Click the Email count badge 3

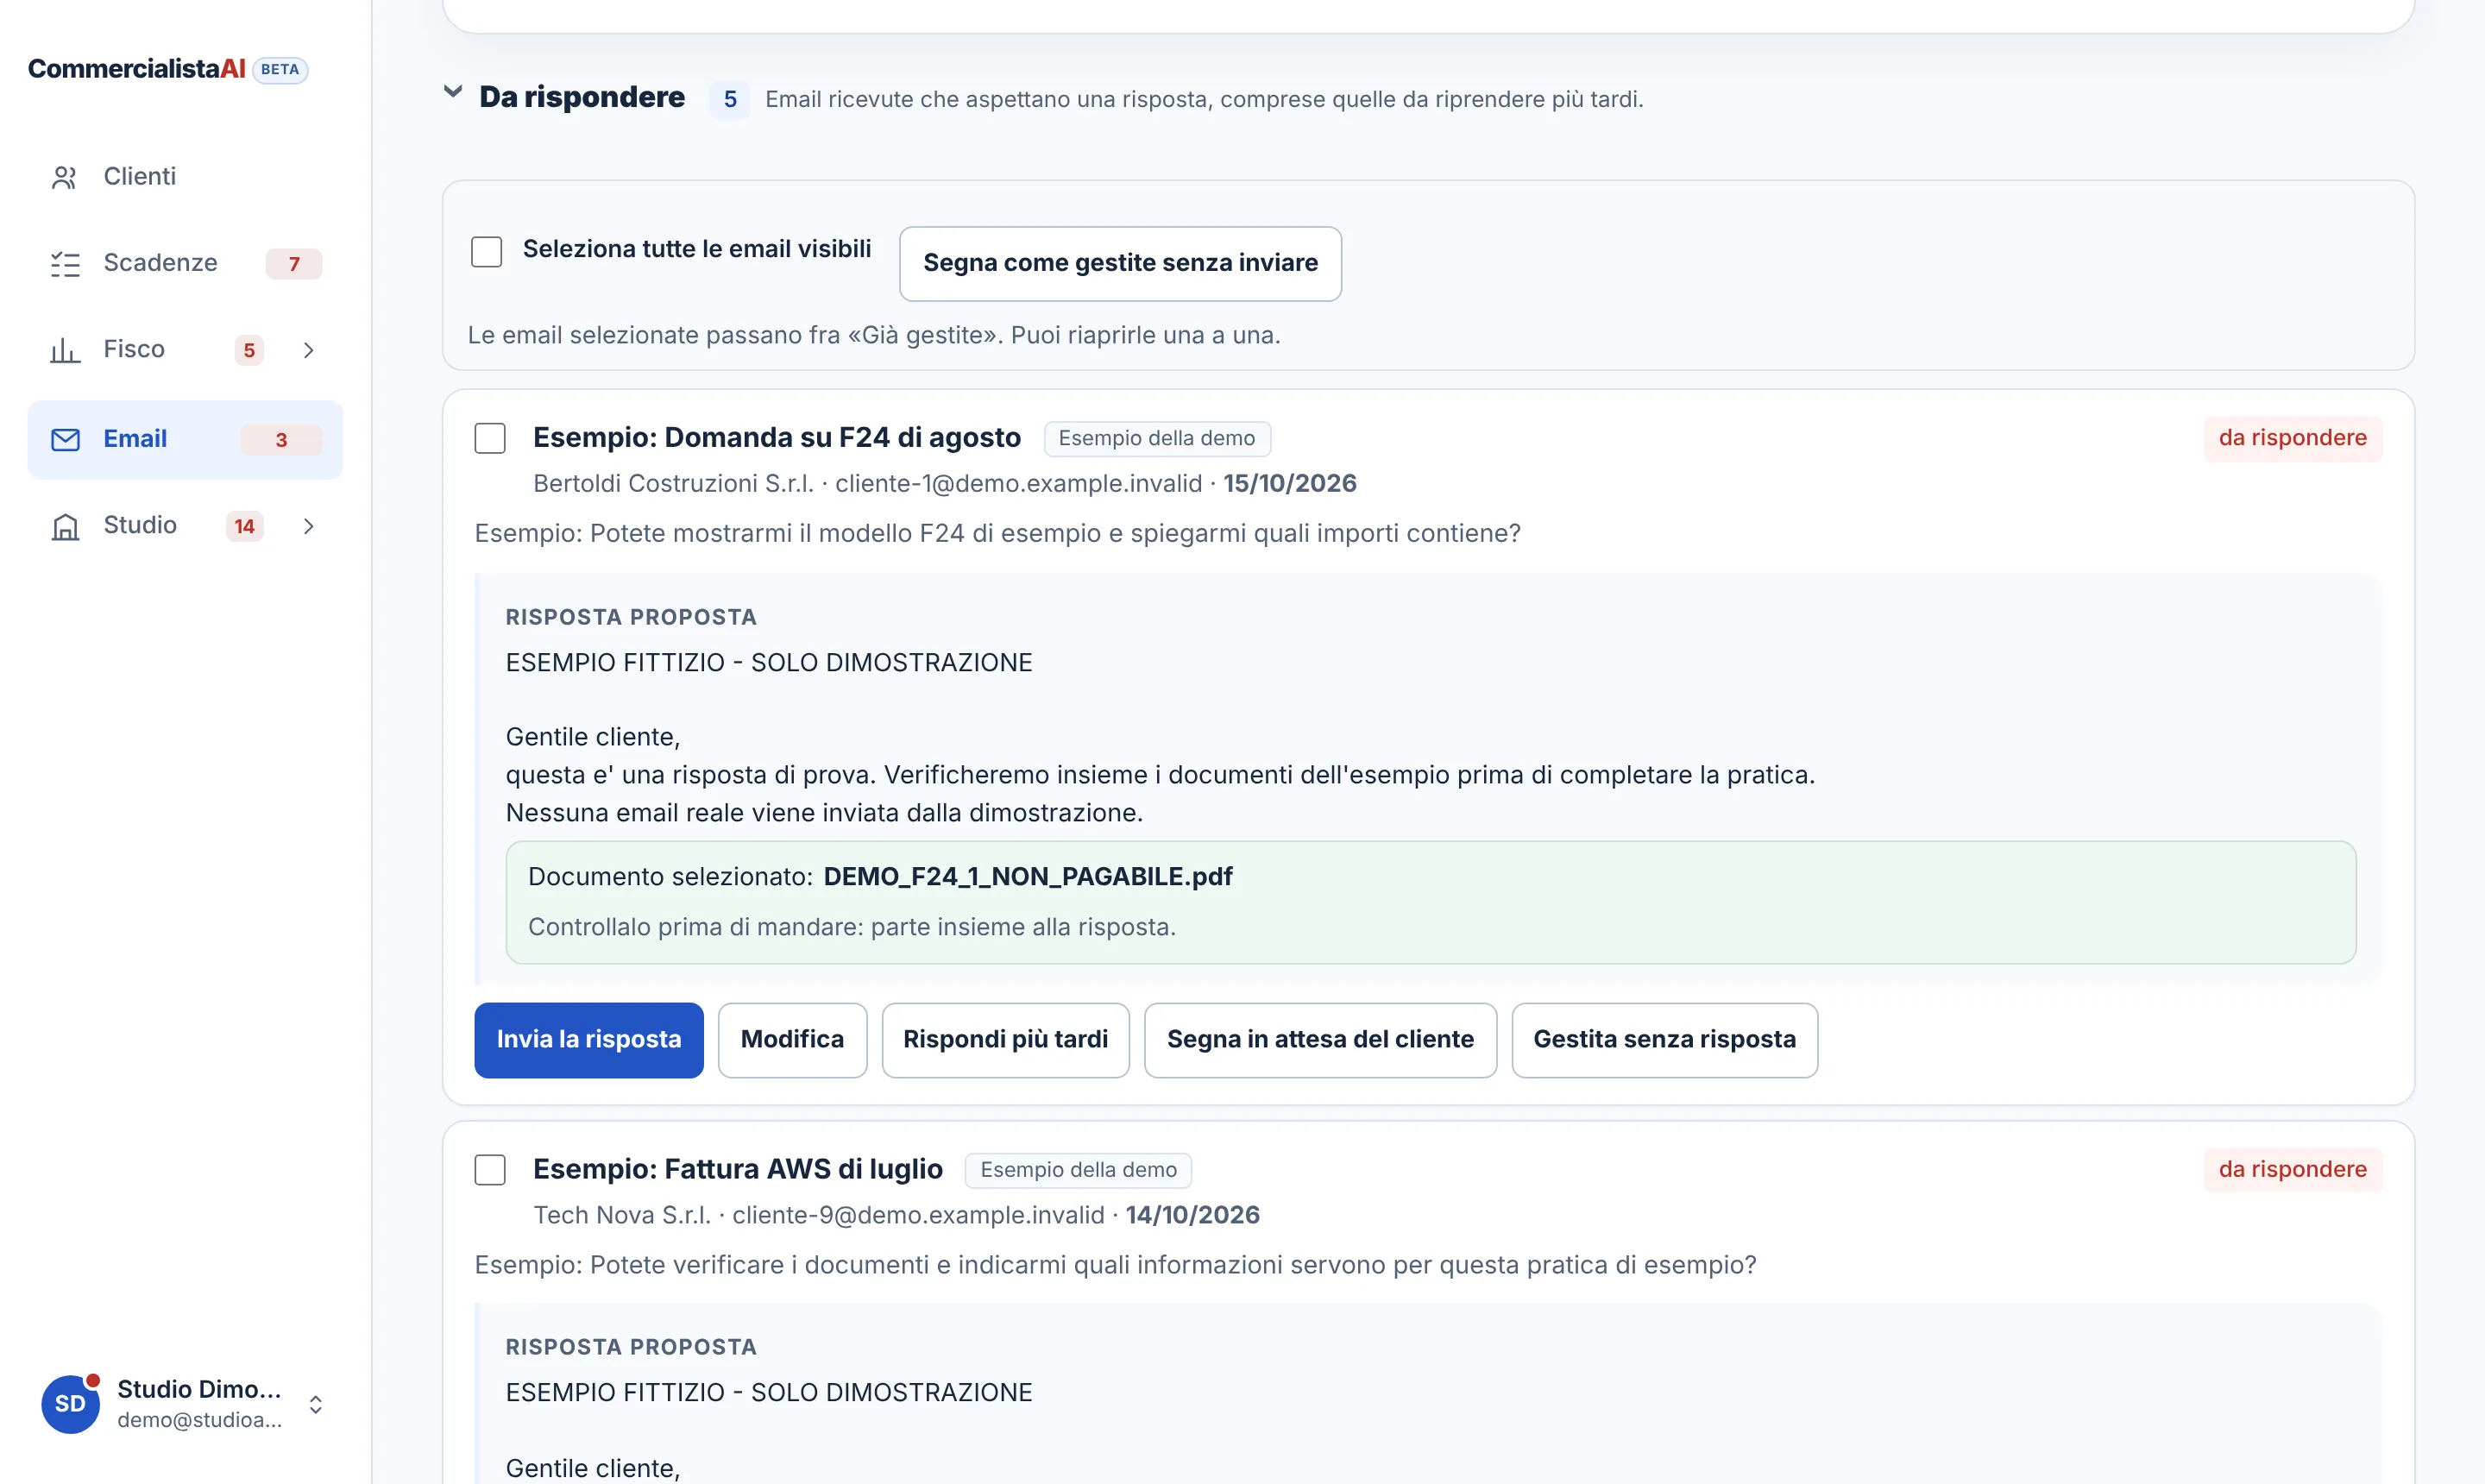click(281, 440)
